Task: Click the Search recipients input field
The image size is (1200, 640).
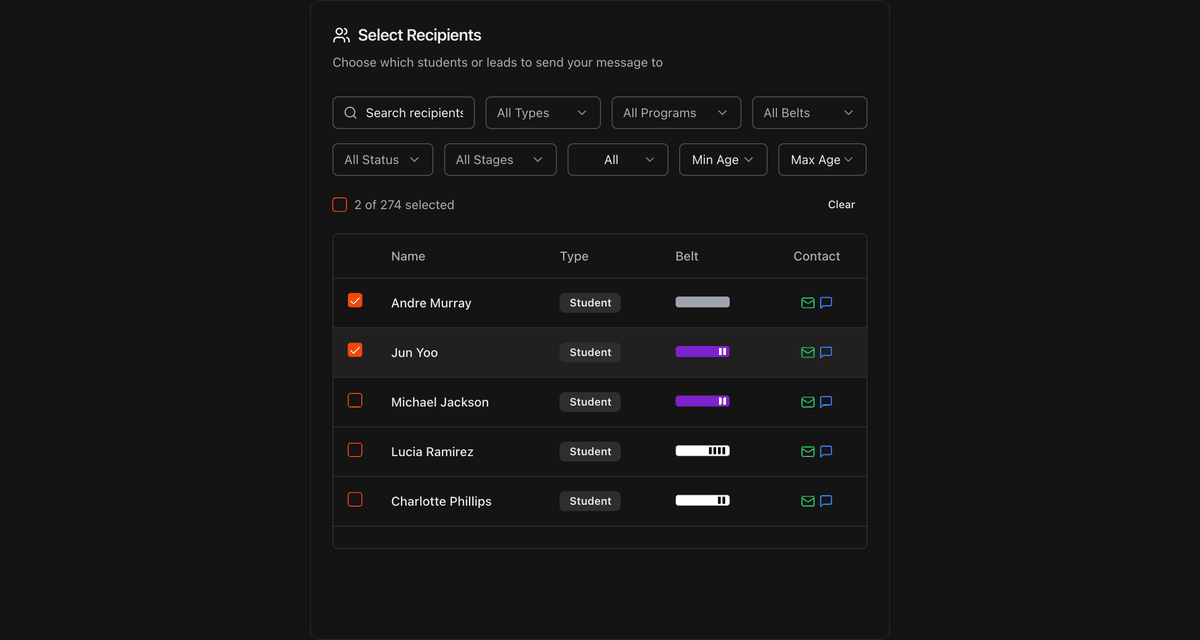Action: pos(404,113)
